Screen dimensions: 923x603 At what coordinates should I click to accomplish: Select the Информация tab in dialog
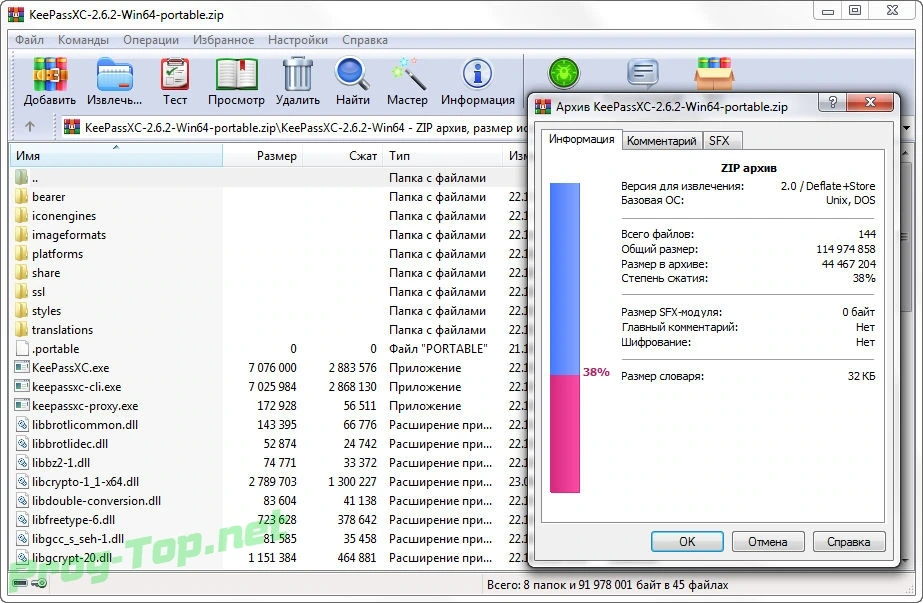[x=581, y=139]
